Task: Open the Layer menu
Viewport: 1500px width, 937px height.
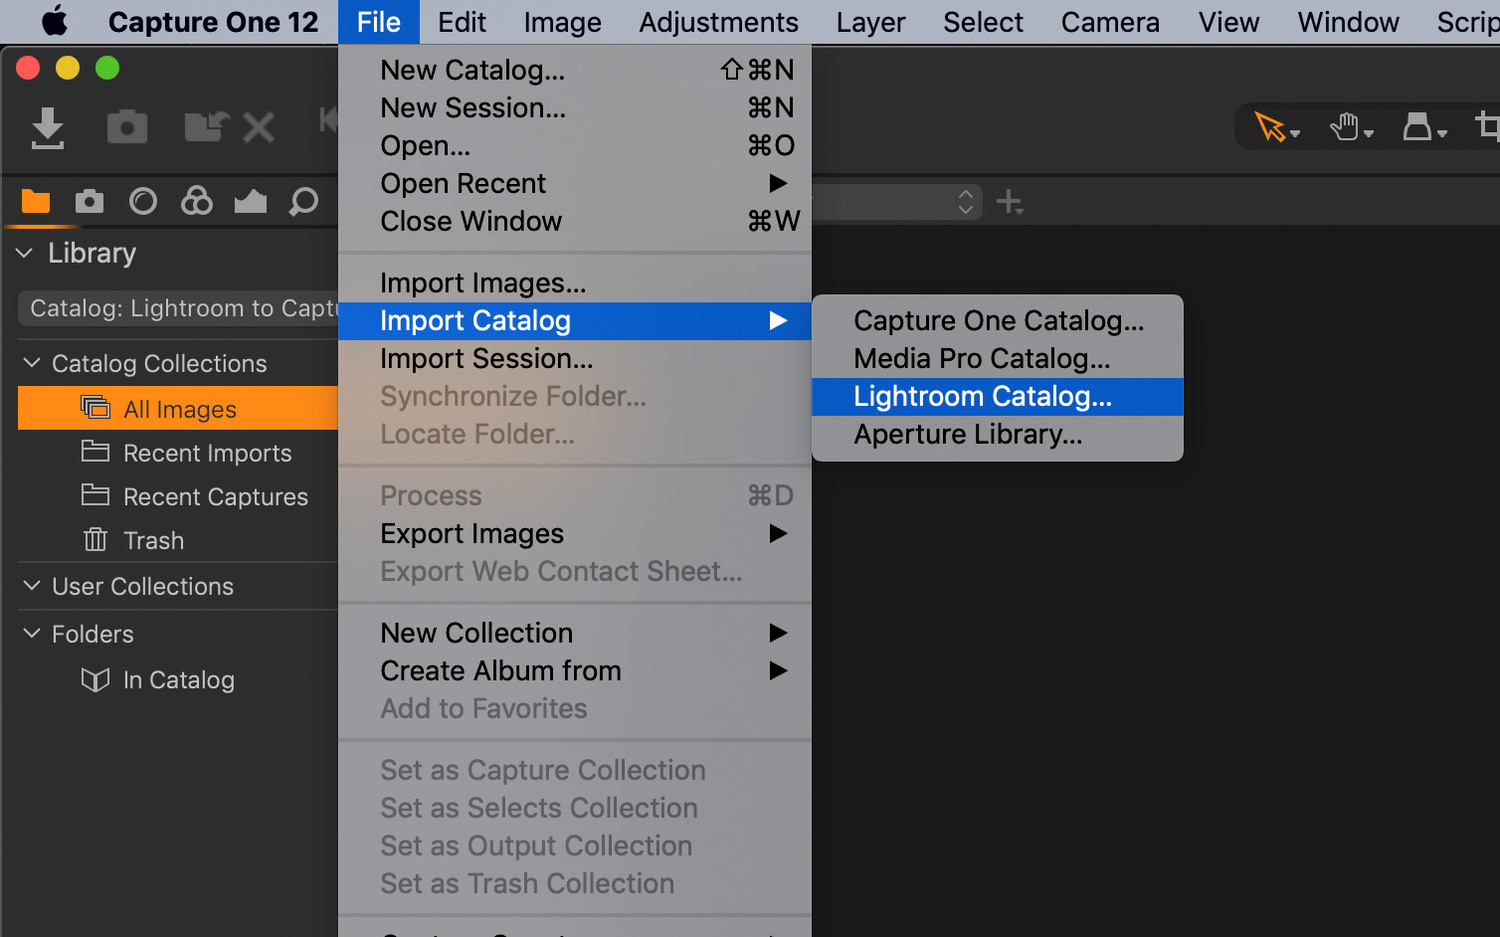Action: tap(871, 22)
